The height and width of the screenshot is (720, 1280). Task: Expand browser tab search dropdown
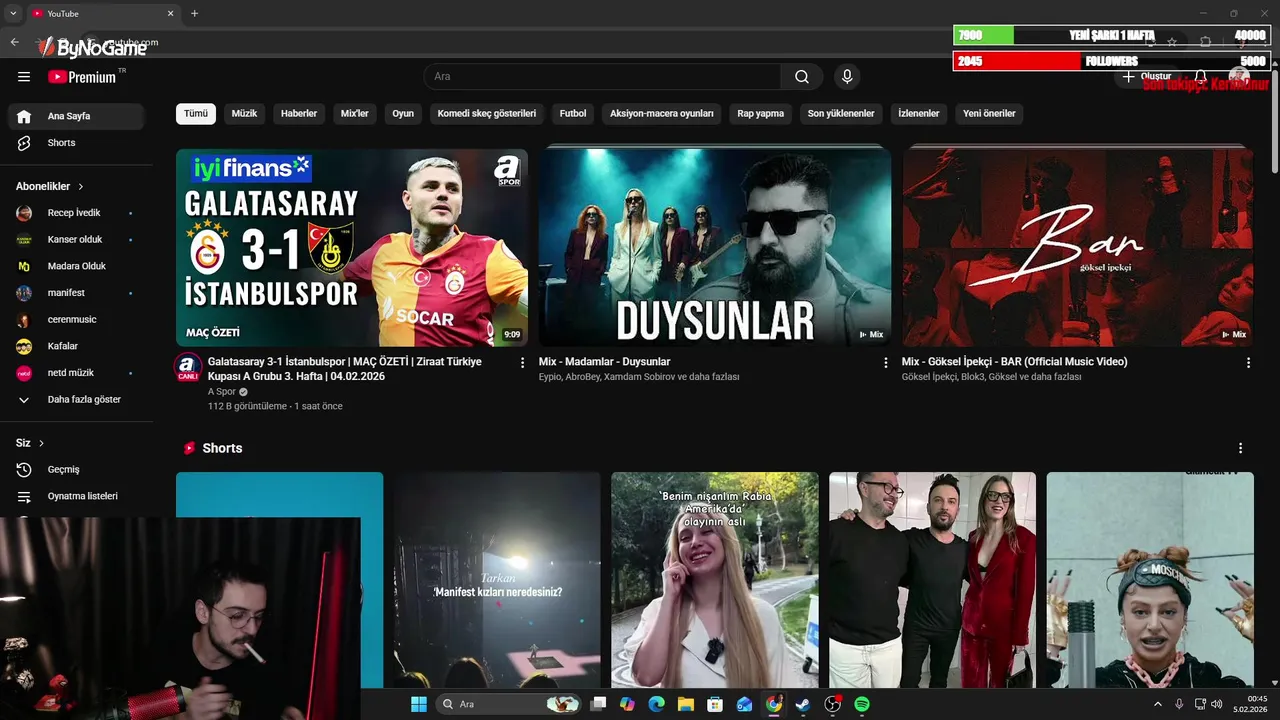[x=13, y=14]
